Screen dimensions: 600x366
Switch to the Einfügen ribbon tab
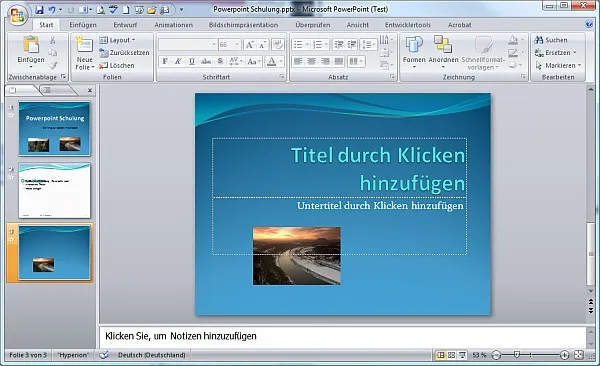pyautogui.click(x=83, y=25)
